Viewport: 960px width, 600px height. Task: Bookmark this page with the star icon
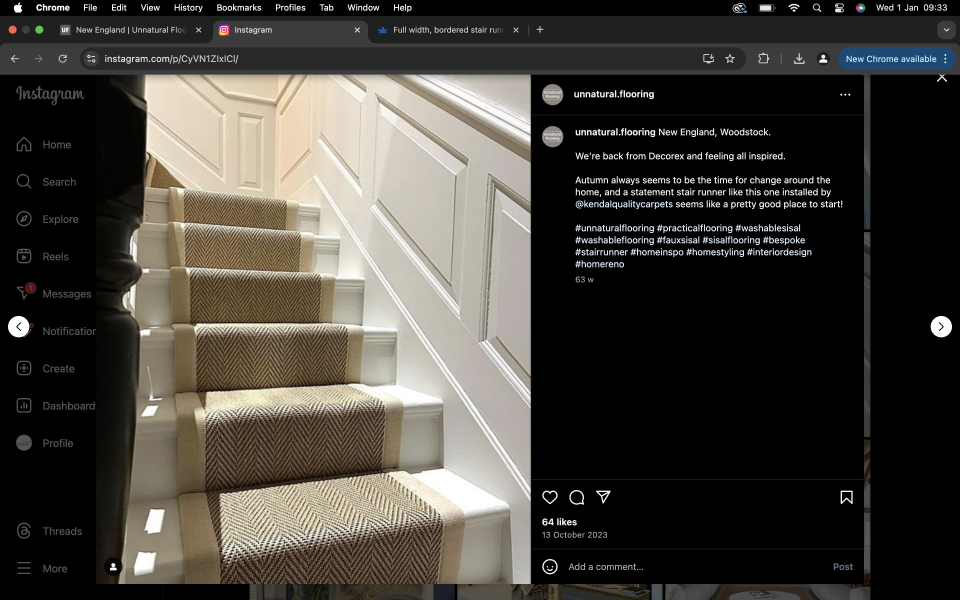pos(730,59)
